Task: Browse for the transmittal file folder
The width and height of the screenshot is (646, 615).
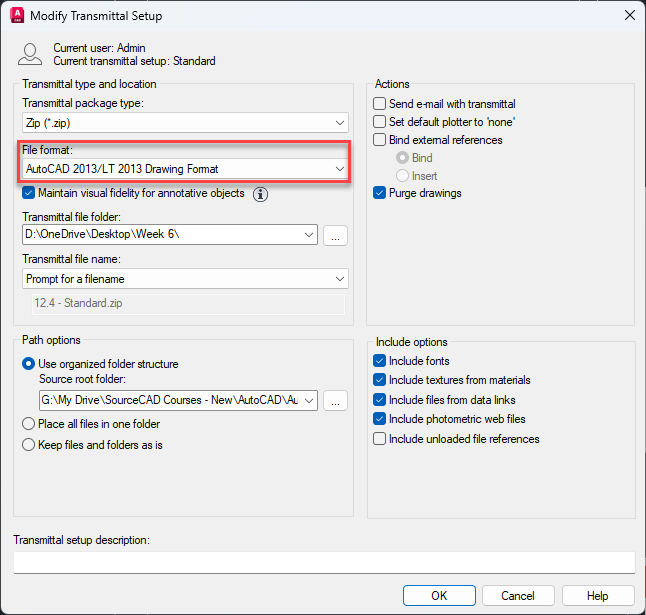Action: 335,236
